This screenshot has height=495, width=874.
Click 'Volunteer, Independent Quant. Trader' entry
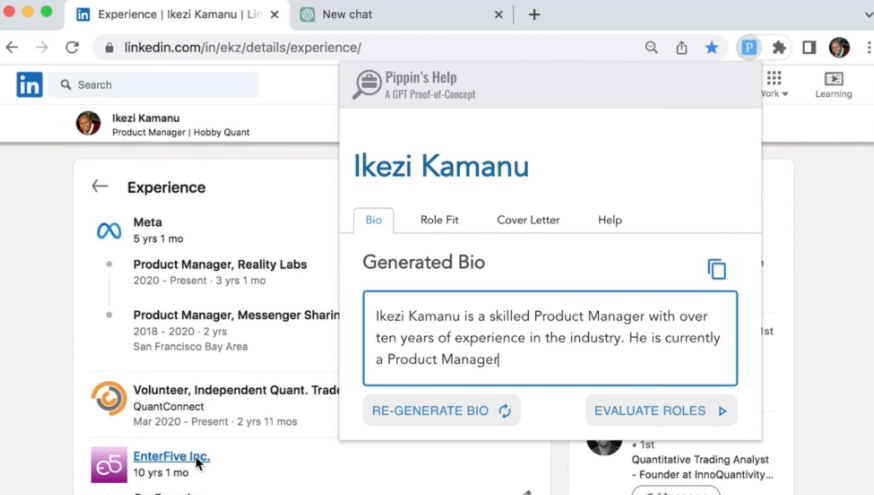pyautogui.click(x=236, y=390)
